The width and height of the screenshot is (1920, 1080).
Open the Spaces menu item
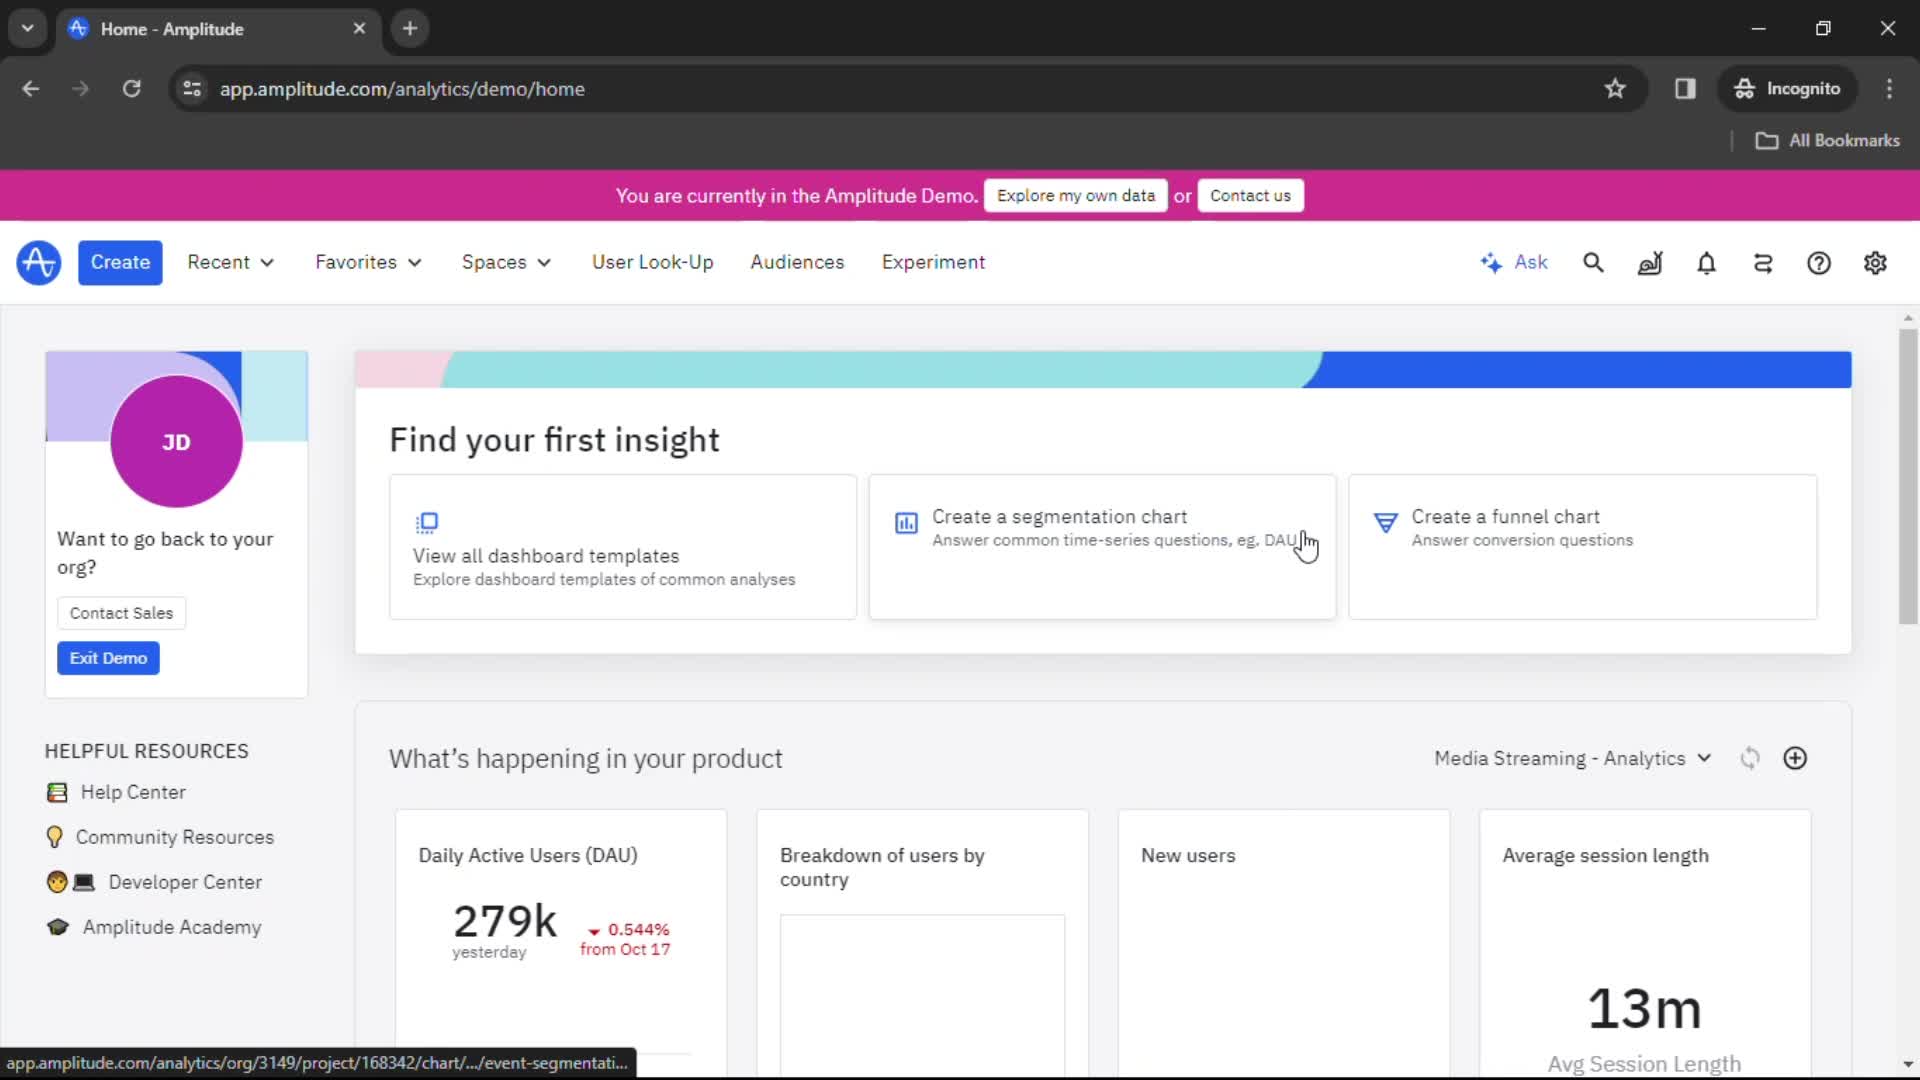[x=506, y=262]
